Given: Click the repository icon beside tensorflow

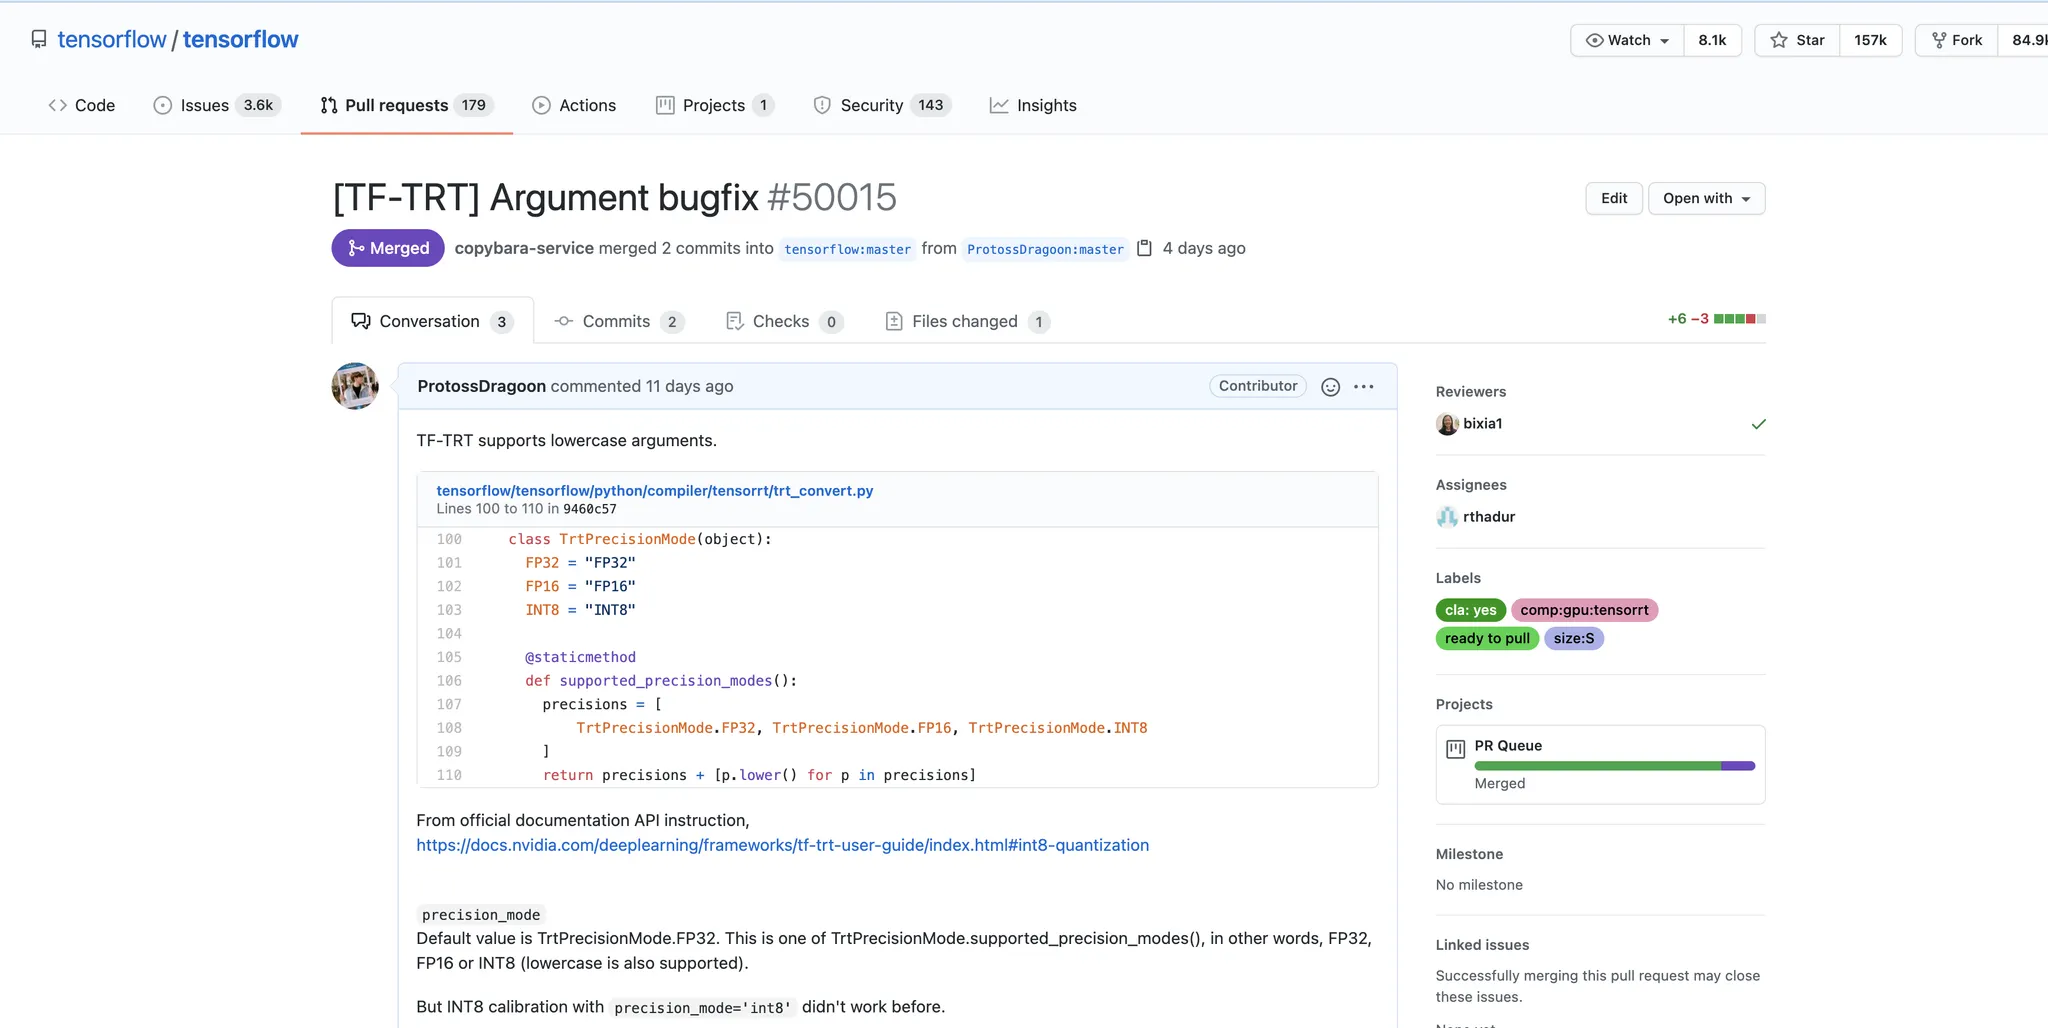Looking at the screenshot, I should click(x=39, y=39).
